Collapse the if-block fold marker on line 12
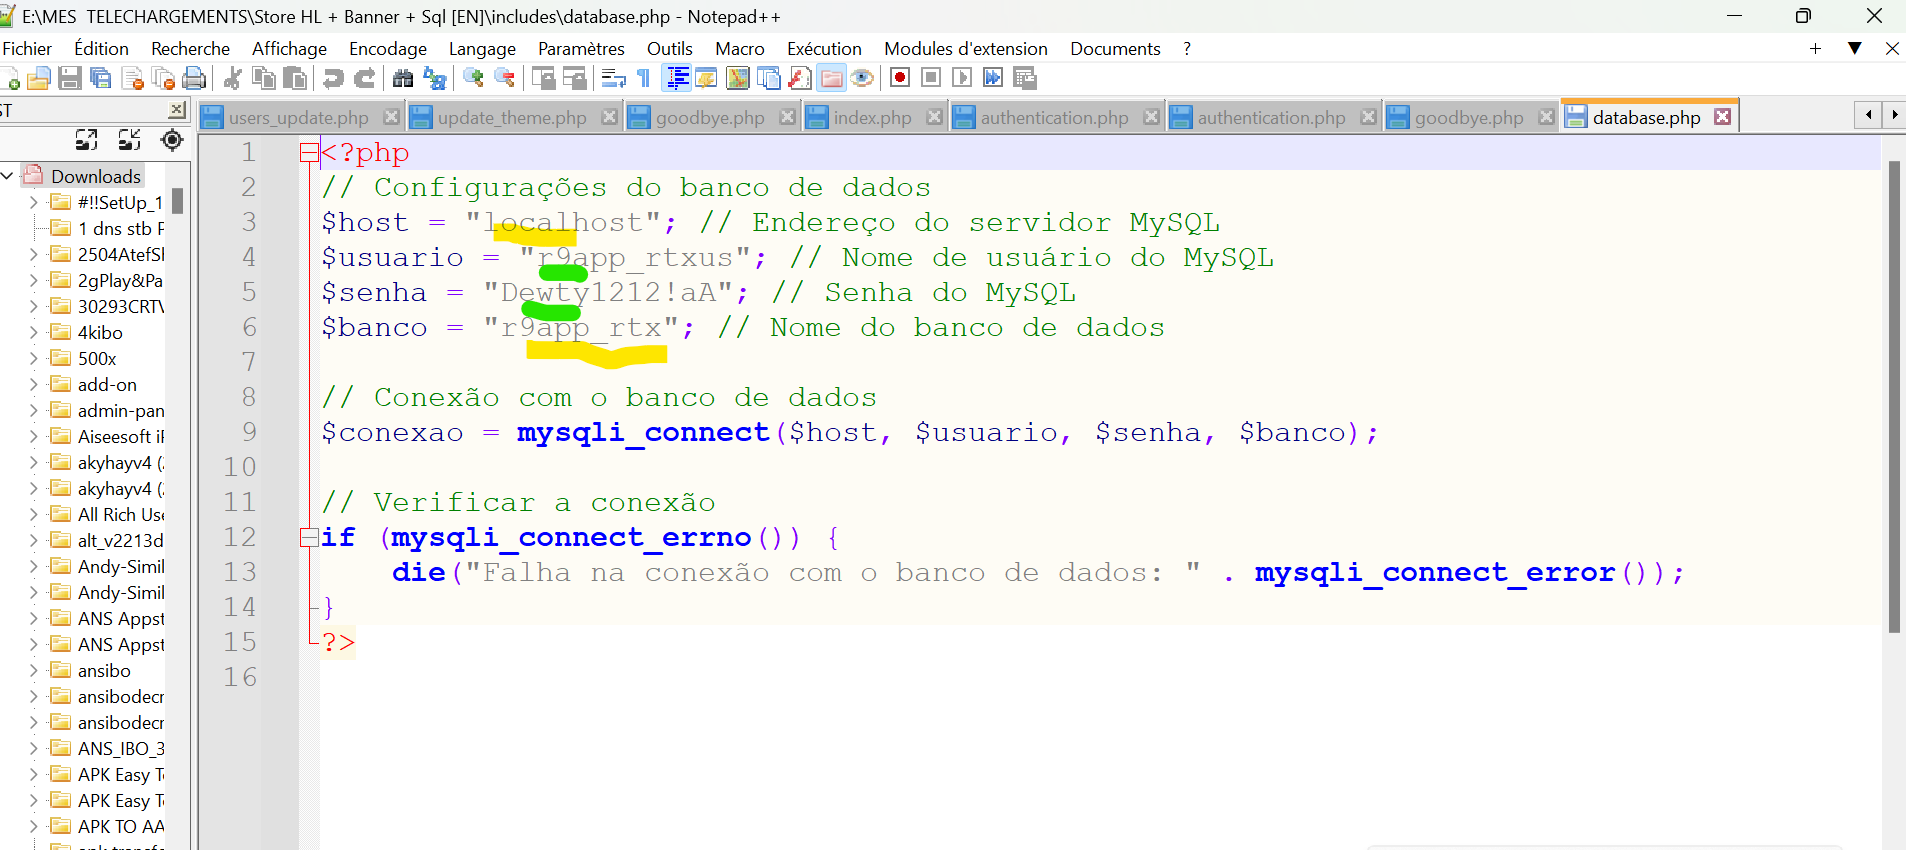This screenshot has height=850, width=1906. pos(308,538)
